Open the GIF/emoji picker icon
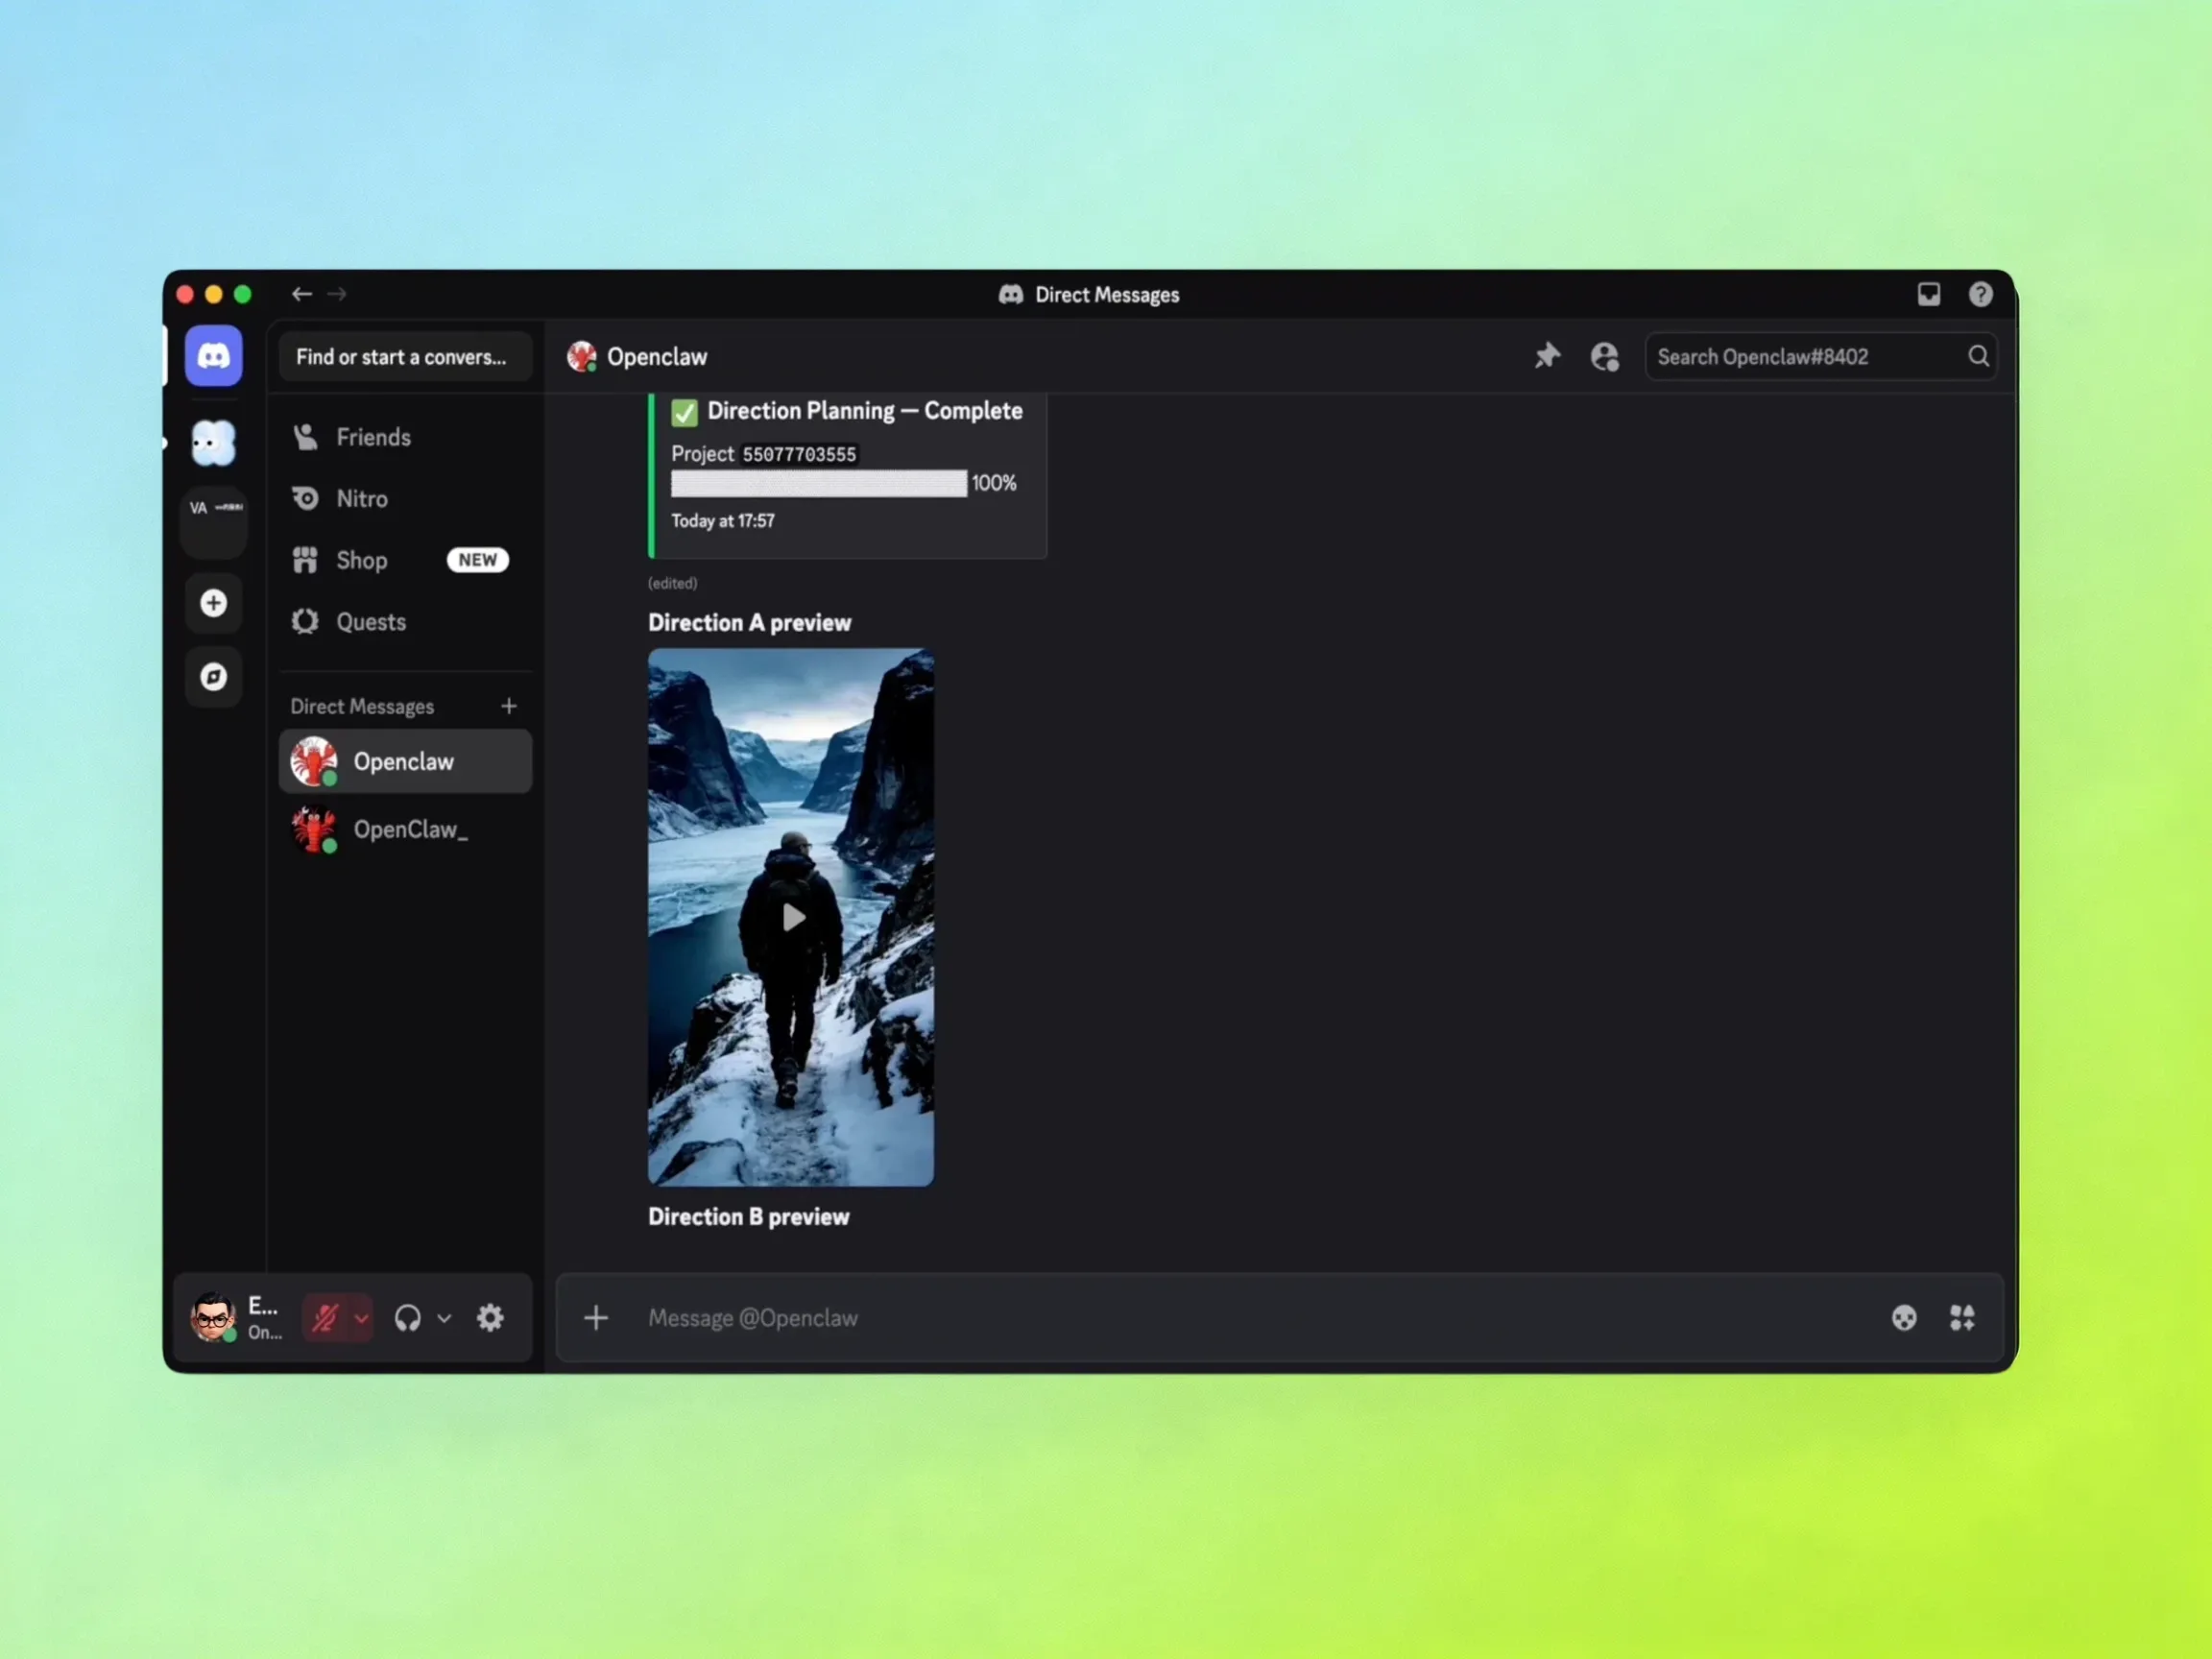 pyautogui.click(x=1904, y=1318)
